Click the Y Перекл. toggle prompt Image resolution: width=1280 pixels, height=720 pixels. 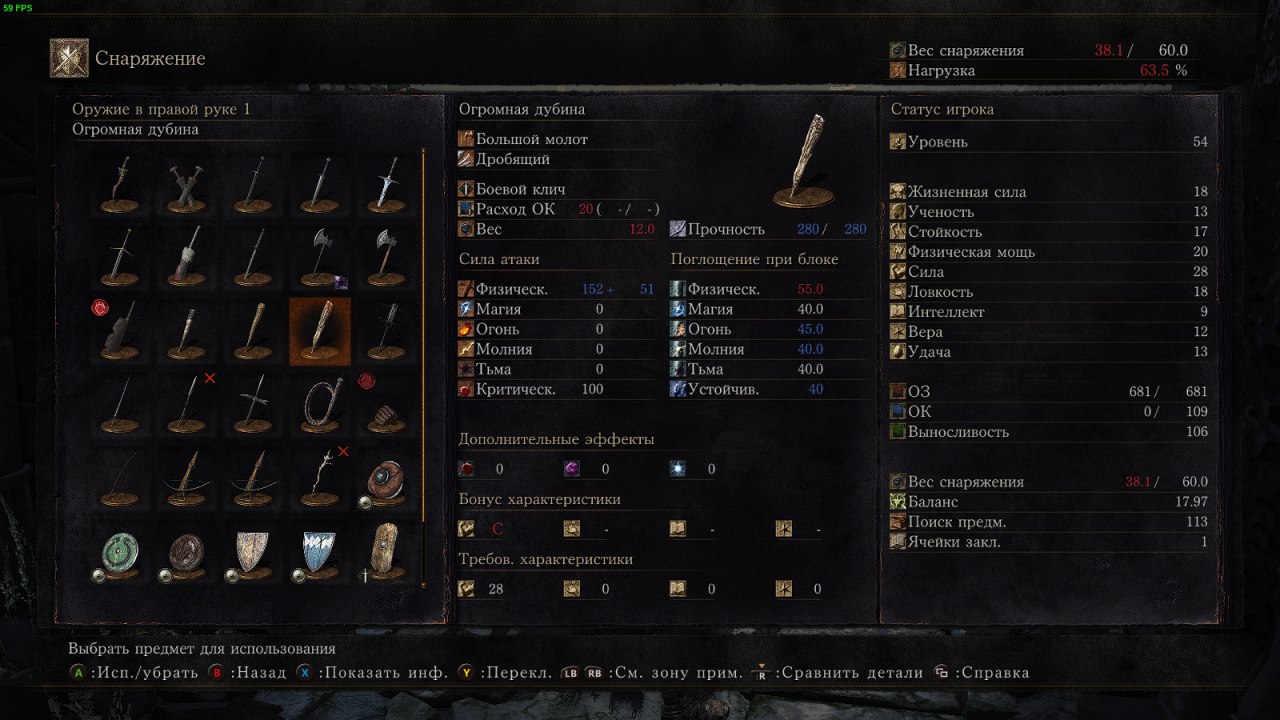point(505,672)
